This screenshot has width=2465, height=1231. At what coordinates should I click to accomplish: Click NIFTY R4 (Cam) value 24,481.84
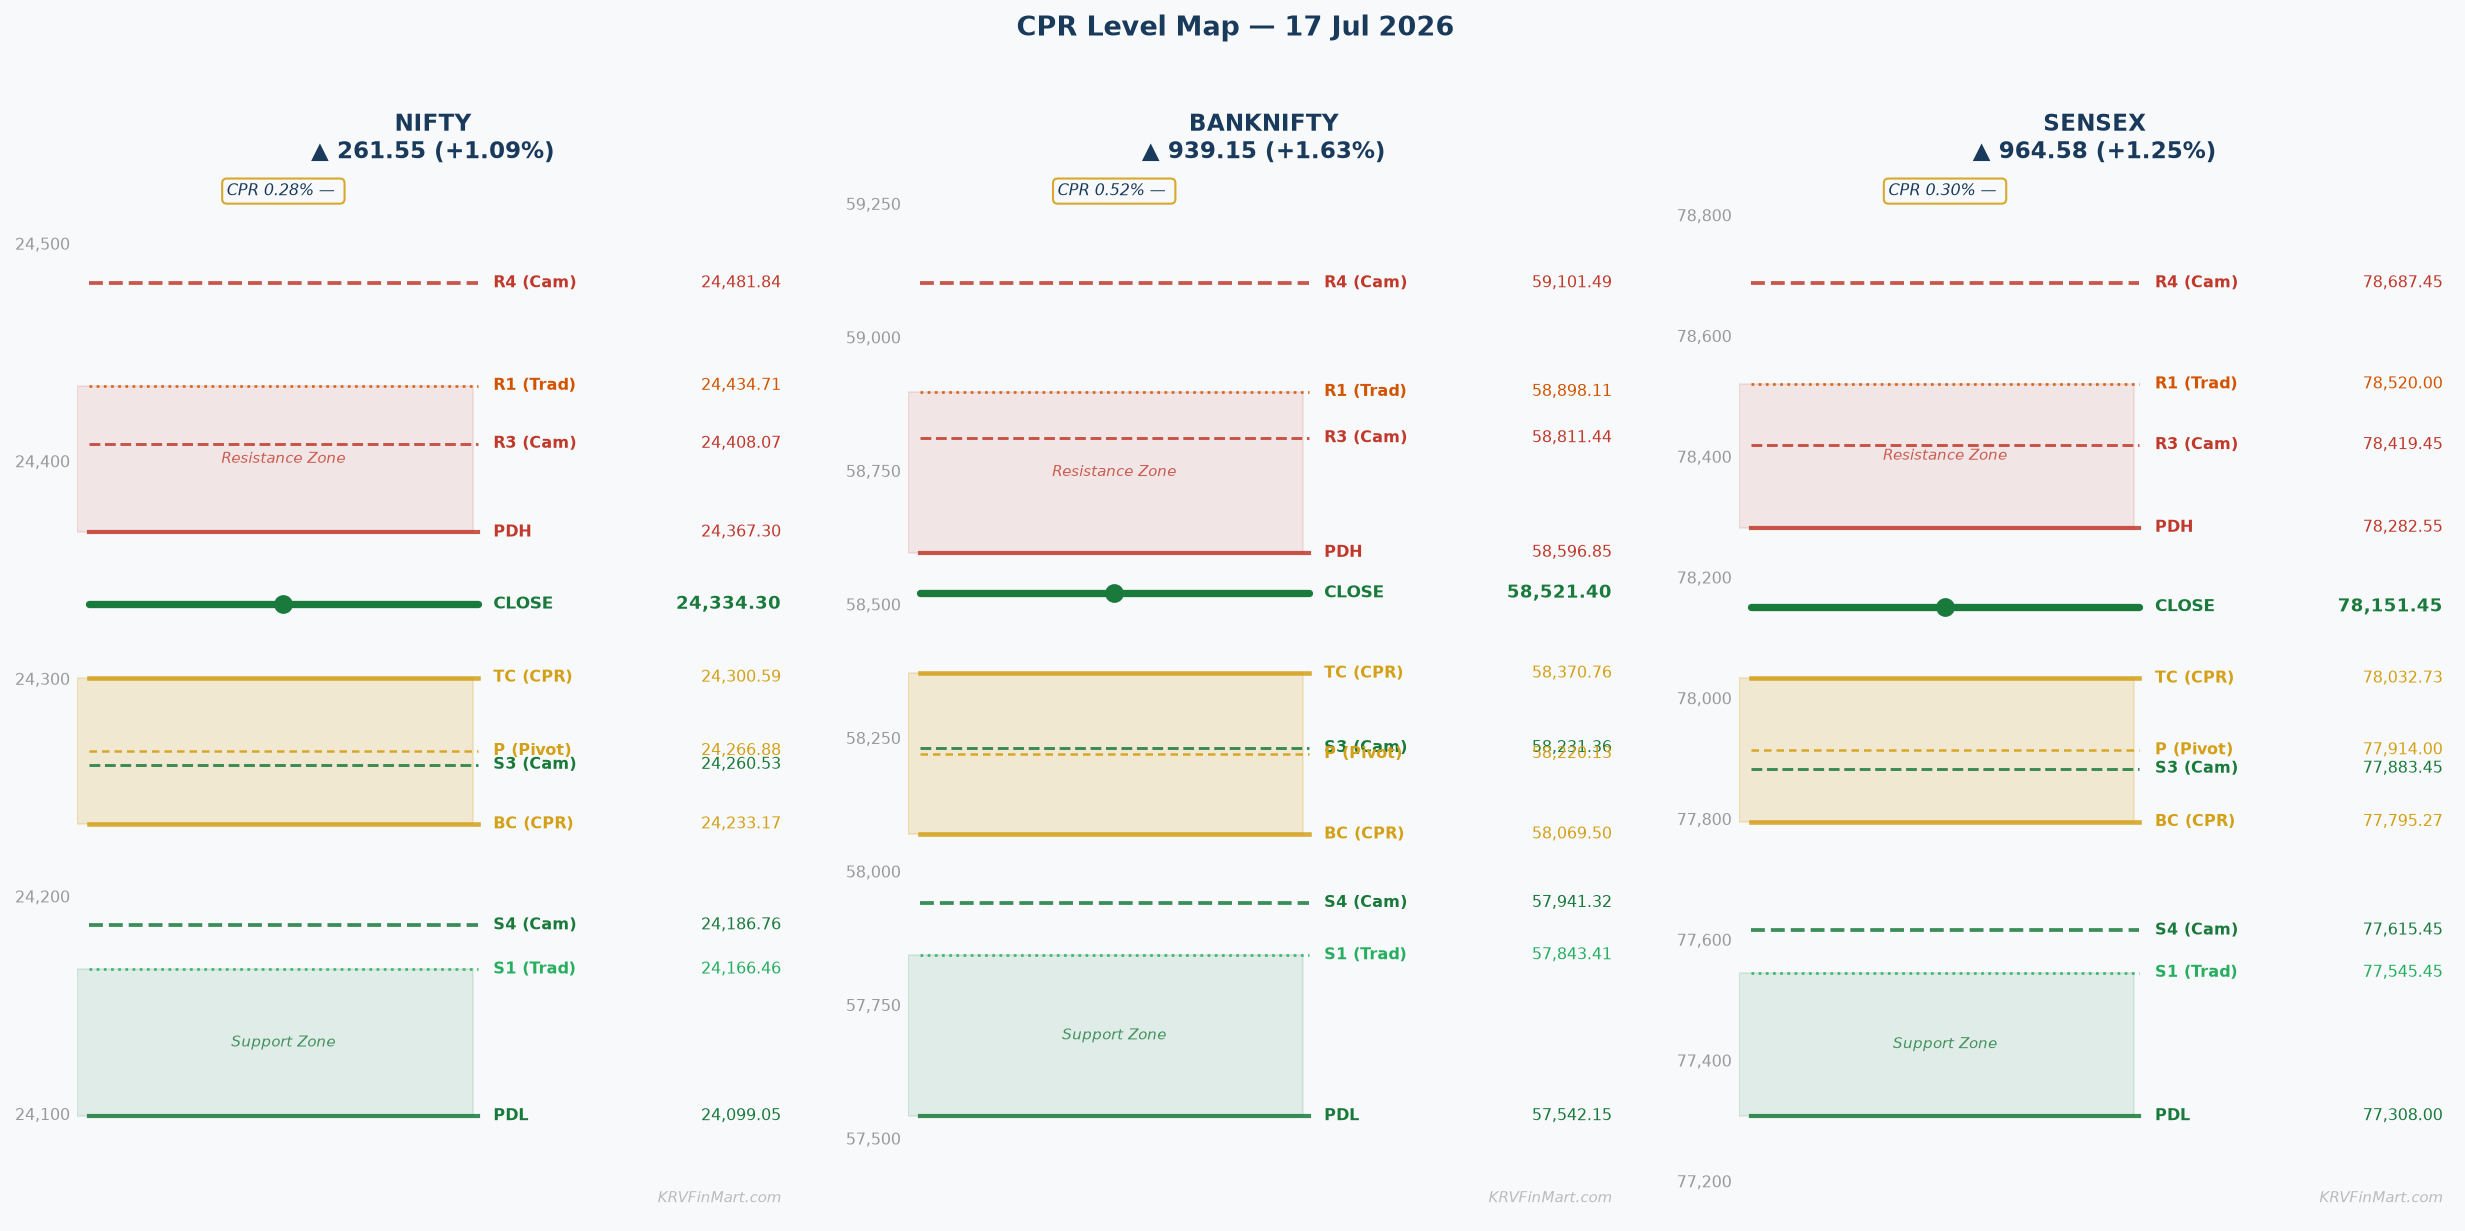pos(741,283)
